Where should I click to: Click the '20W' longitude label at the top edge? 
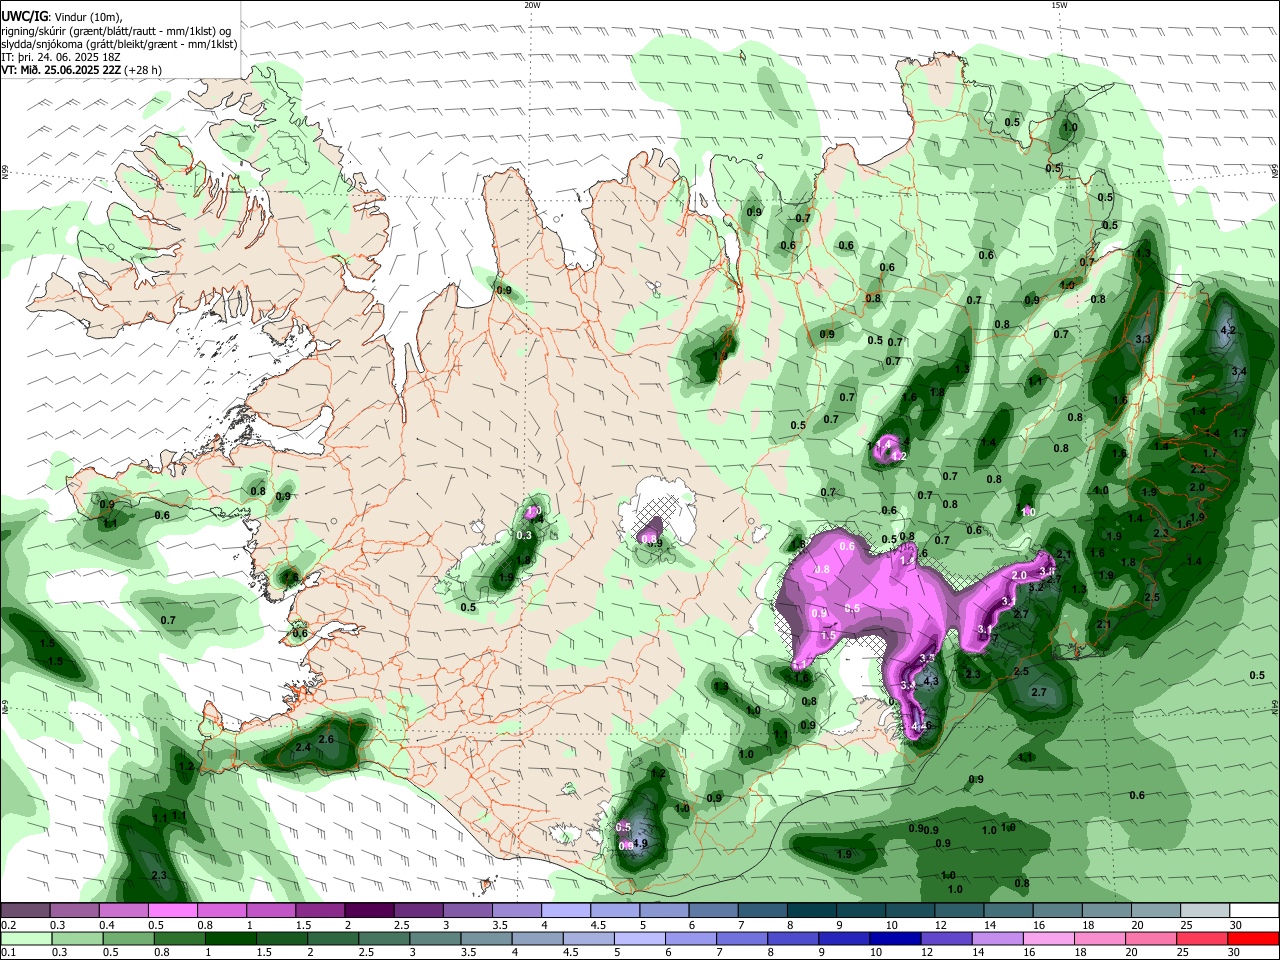coord(532,5)
